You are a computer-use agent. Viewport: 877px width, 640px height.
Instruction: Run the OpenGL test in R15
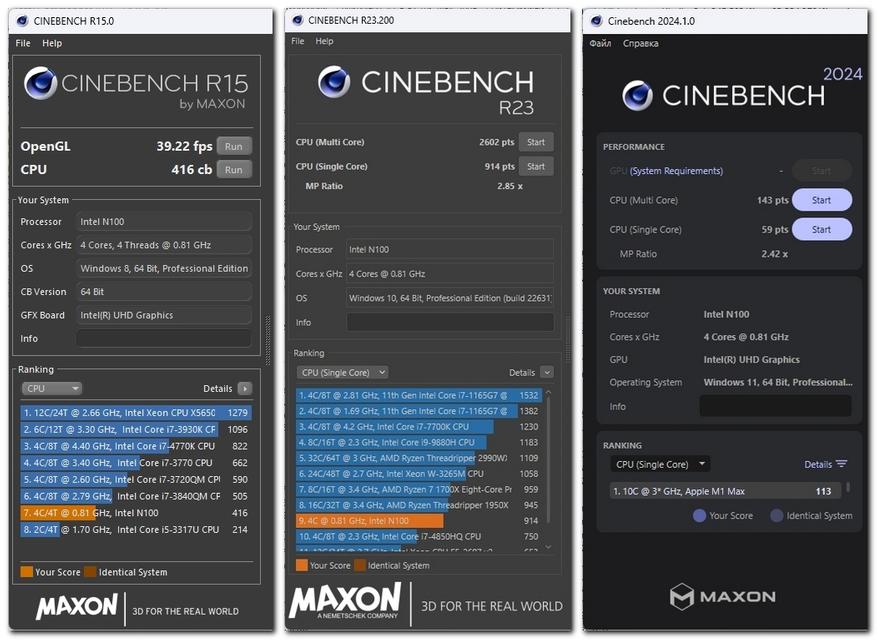tap(234, 146)
